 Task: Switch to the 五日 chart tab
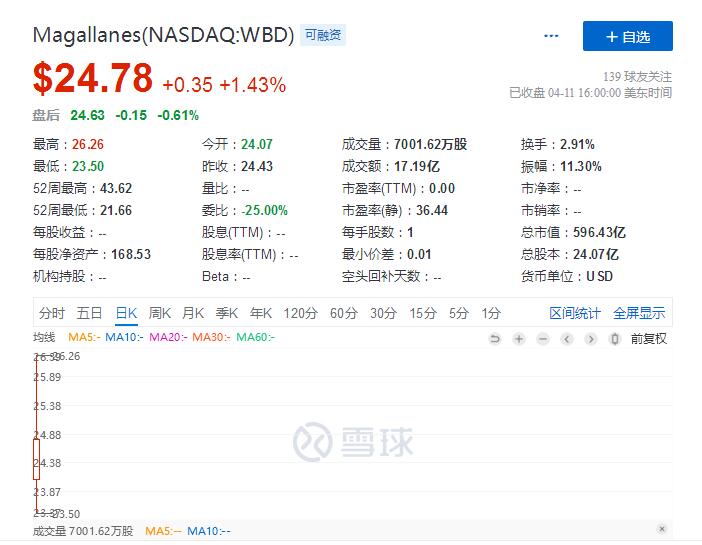click(90, 313)
